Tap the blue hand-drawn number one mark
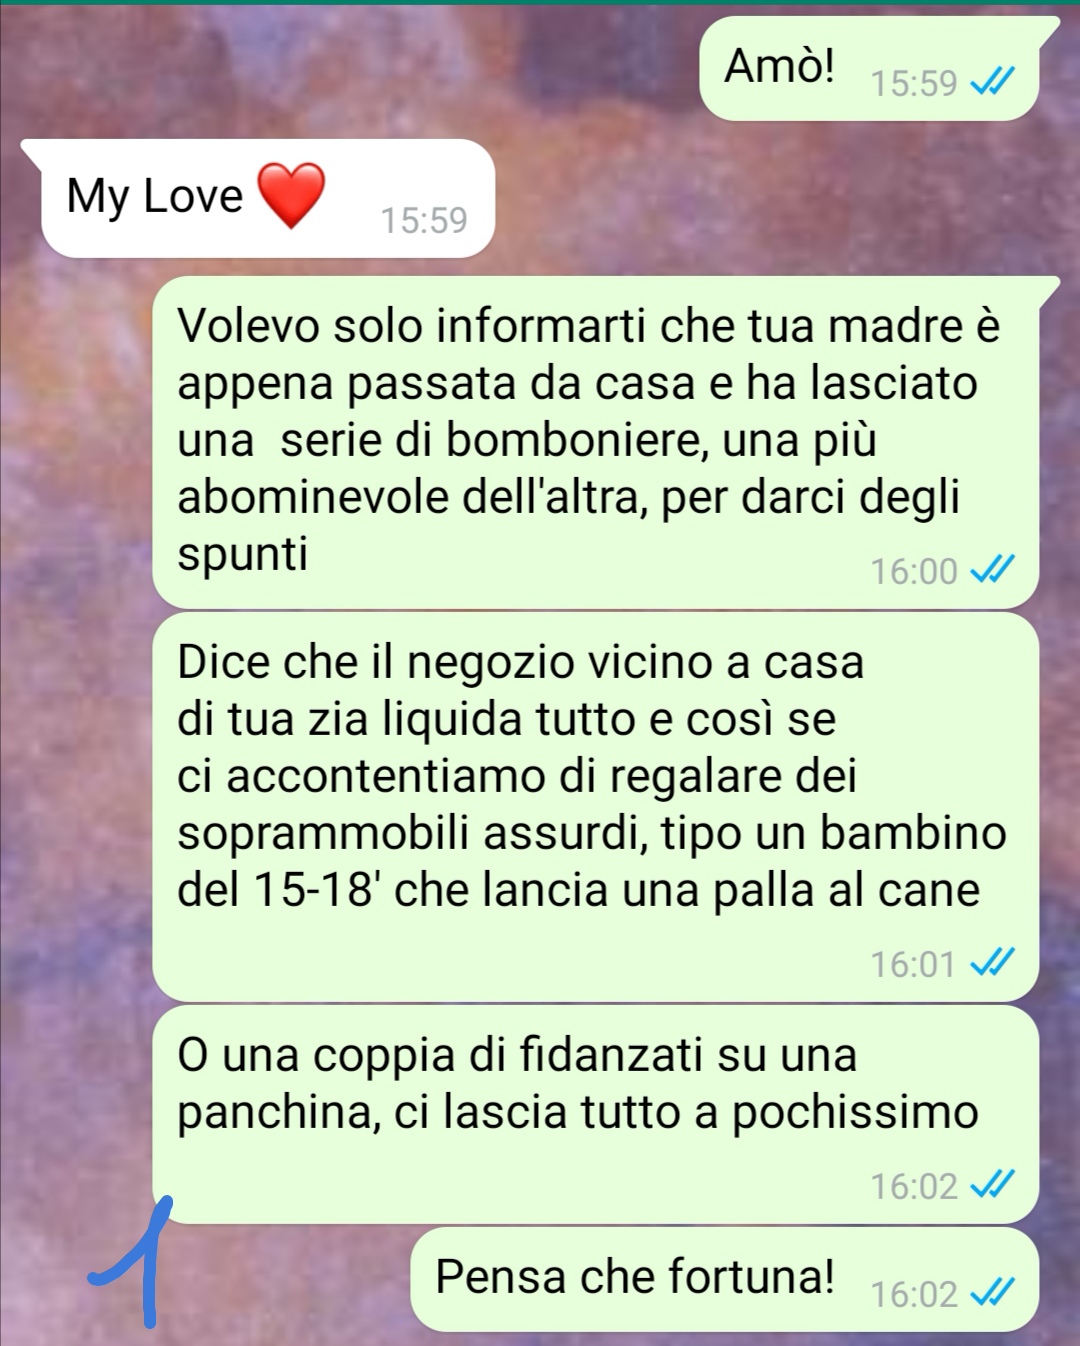The image size is (1080, 1346). click(132, 1261)
